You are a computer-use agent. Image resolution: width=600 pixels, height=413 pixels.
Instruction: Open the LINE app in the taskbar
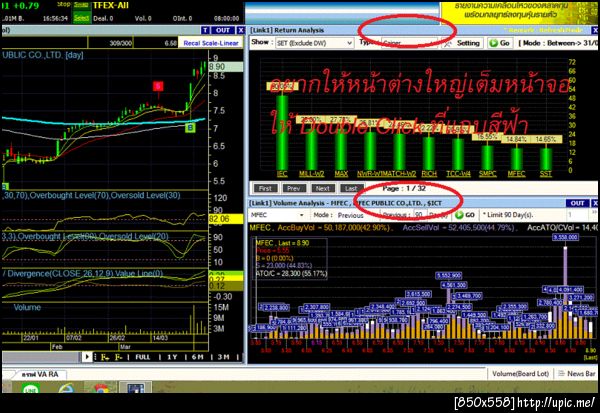[x=31, y=389]
